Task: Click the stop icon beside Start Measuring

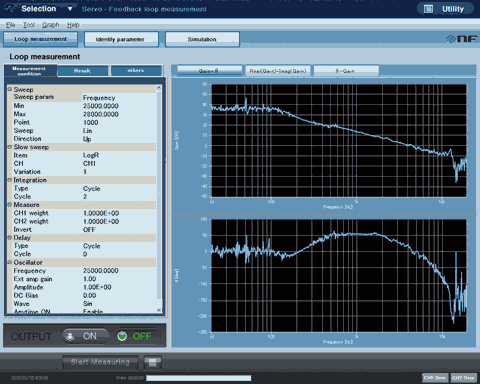Action: coord(153,362)
